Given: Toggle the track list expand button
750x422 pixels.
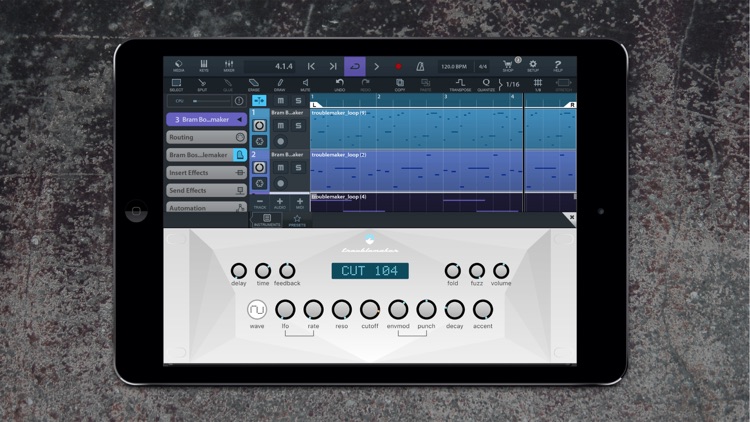Looking at the screenshot, I should coord(259,100).
